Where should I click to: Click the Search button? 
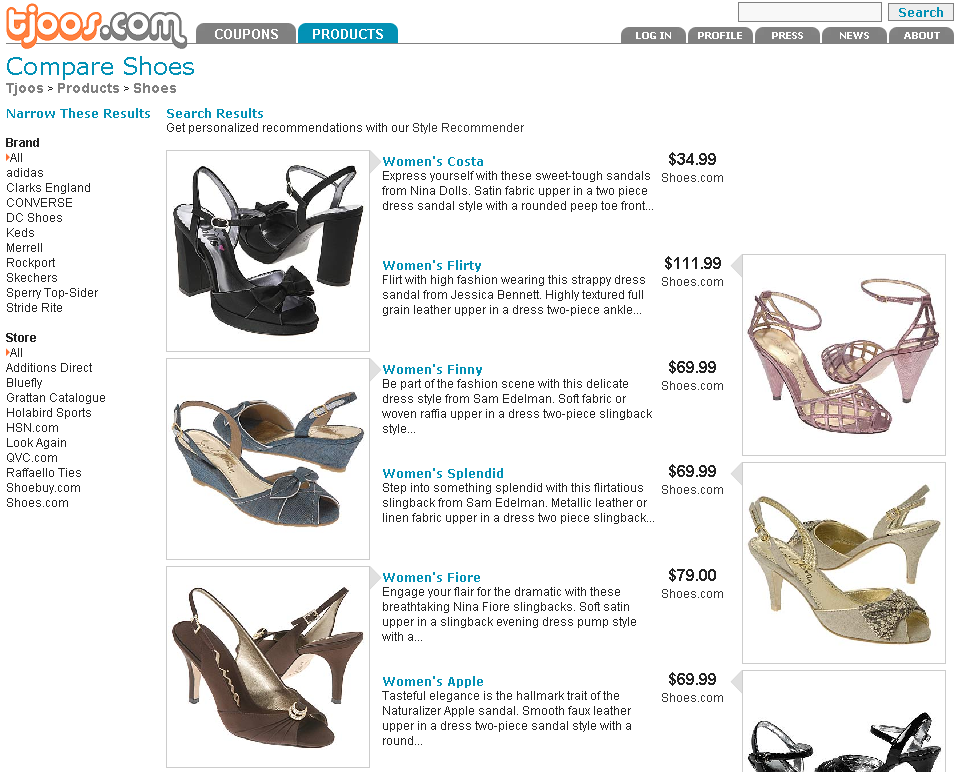pyautogui.click(x=920, y=12)
